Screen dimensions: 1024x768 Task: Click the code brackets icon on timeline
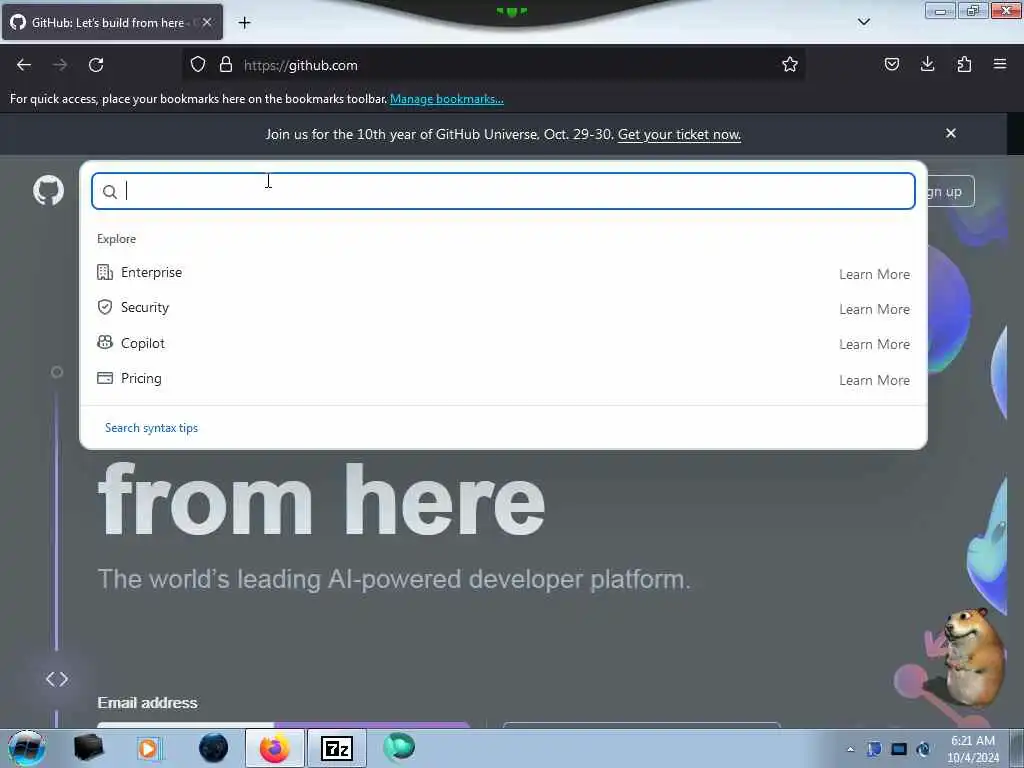(57, 679)
